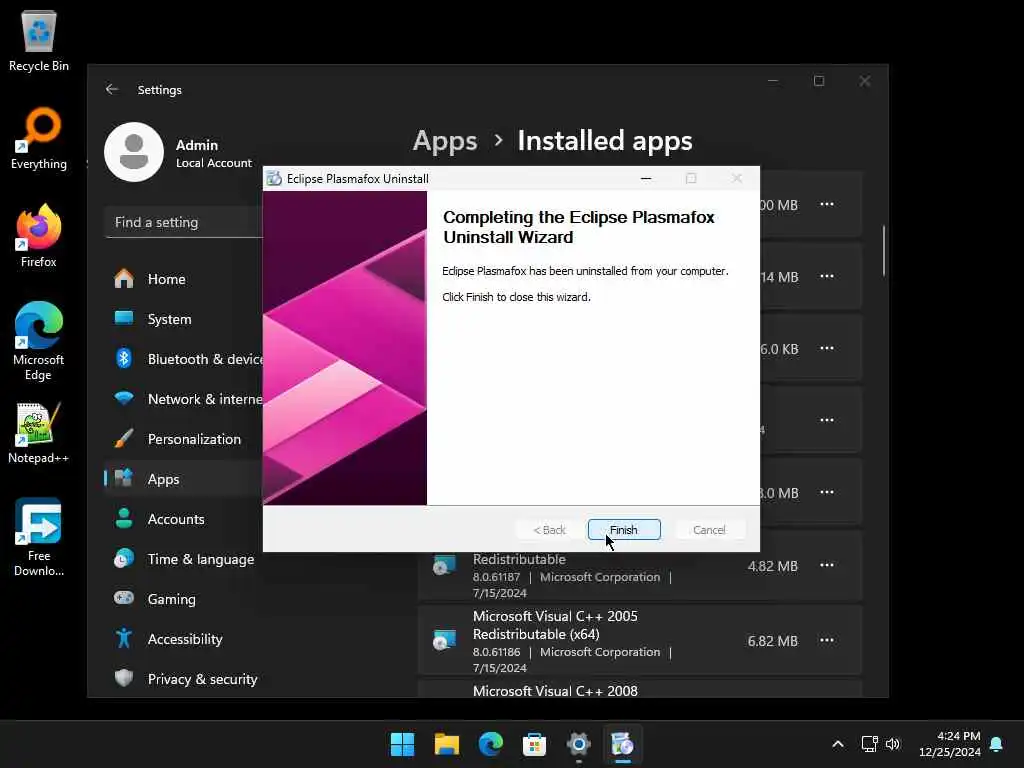Select the Notepad++ desktop shortcut
The height and width of the screenshot is (768, 1024).
(39, 433)
